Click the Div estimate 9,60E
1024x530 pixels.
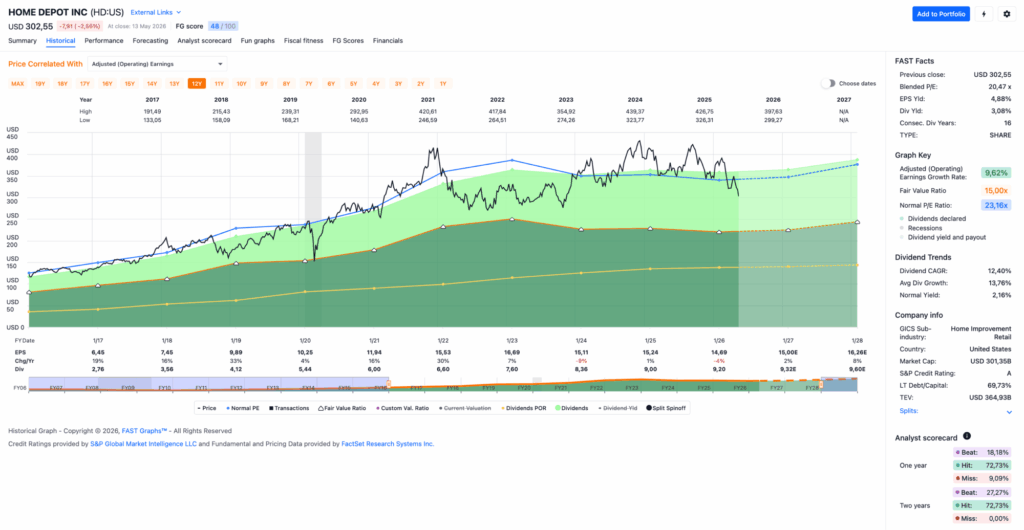[x=856, y=369]
